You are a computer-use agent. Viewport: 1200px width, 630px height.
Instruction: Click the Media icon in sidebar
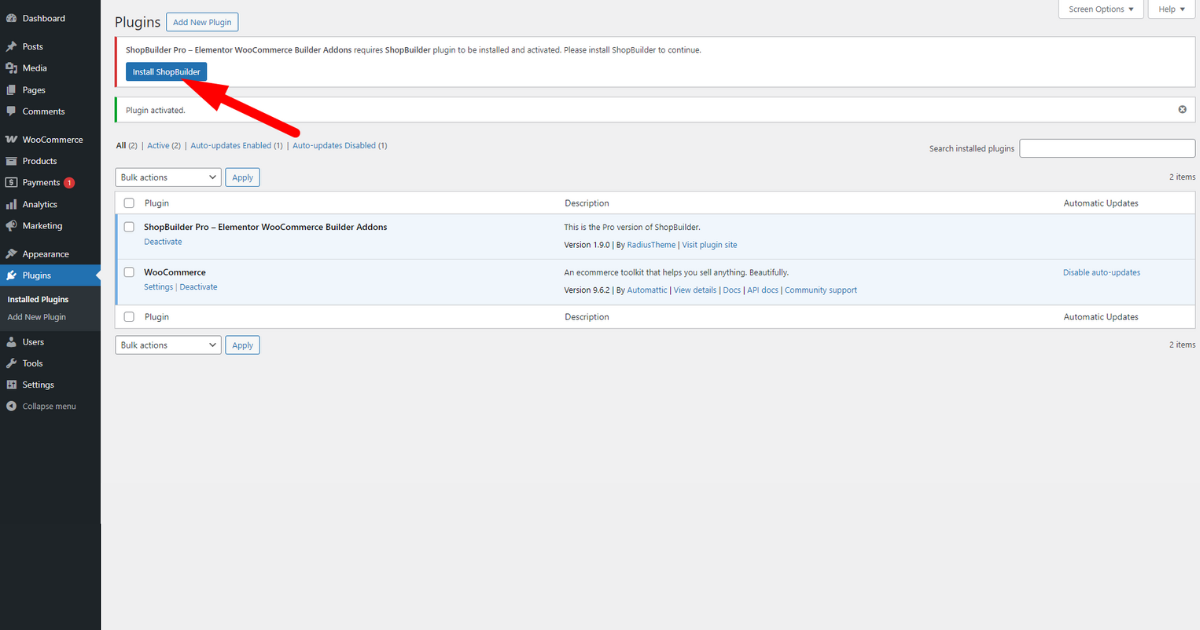[x=11, y=68]
